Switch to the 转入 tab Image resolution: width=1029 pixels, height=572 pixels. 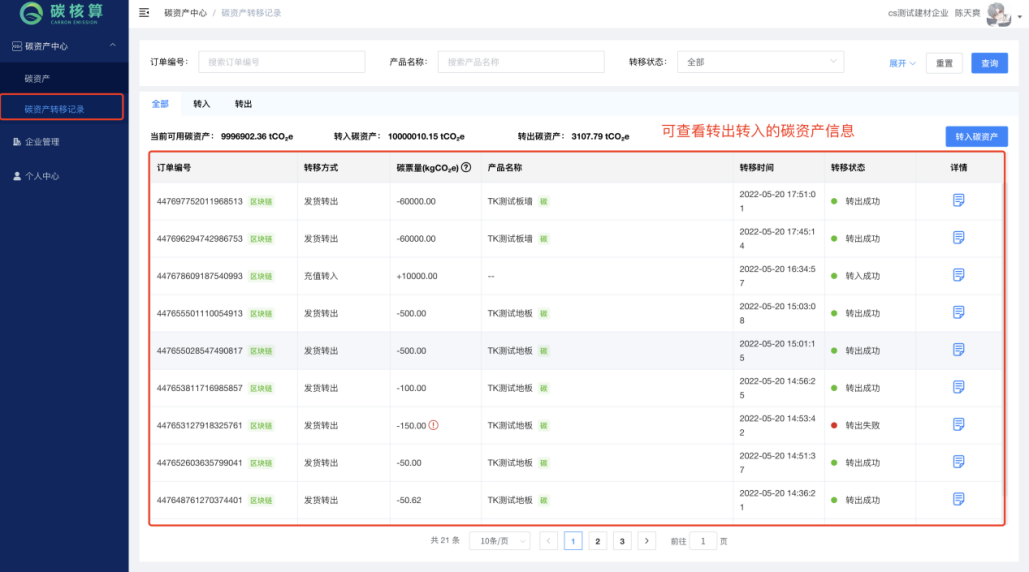pos(202,104)
